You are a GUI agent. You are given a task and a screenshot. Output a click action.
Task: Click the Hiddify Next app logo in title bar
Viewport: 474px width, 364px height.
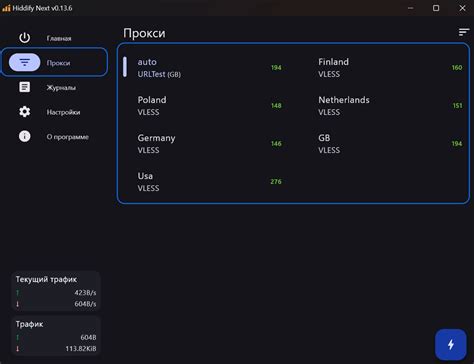6,8
